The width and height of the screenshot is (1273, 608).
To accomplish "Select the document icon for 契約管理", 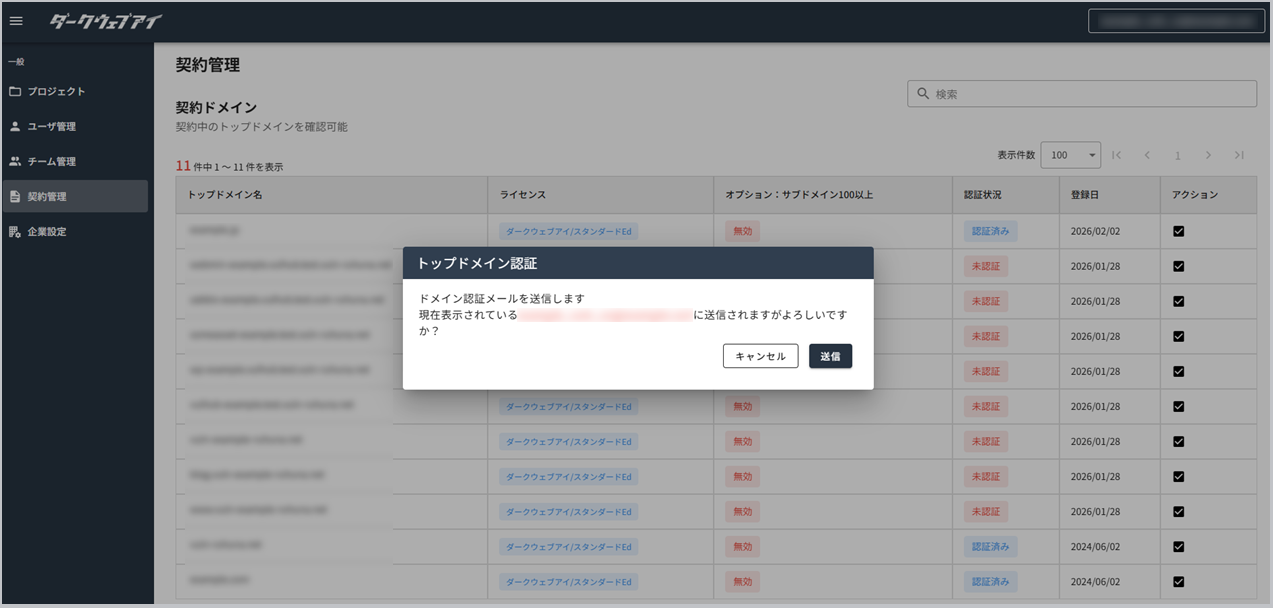I will 14,196.
